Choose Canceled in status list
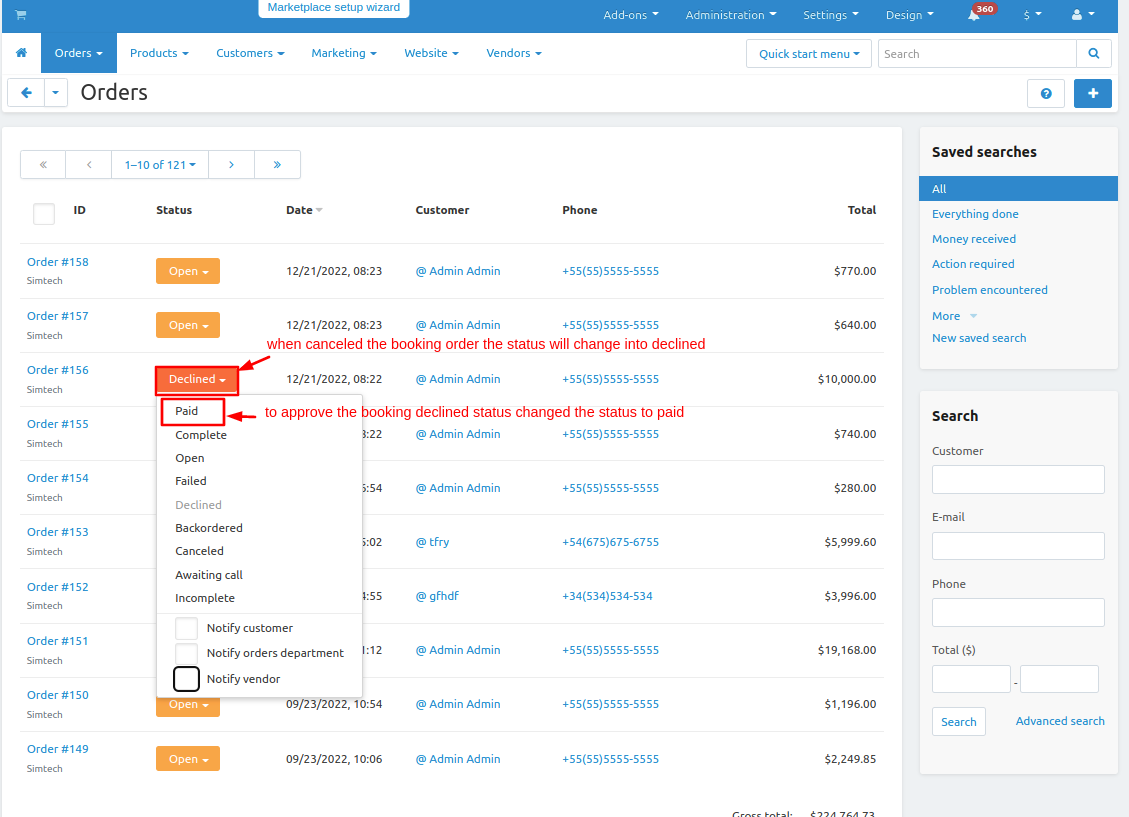This screenshot has width=1129, height=817. click(199, 551)
